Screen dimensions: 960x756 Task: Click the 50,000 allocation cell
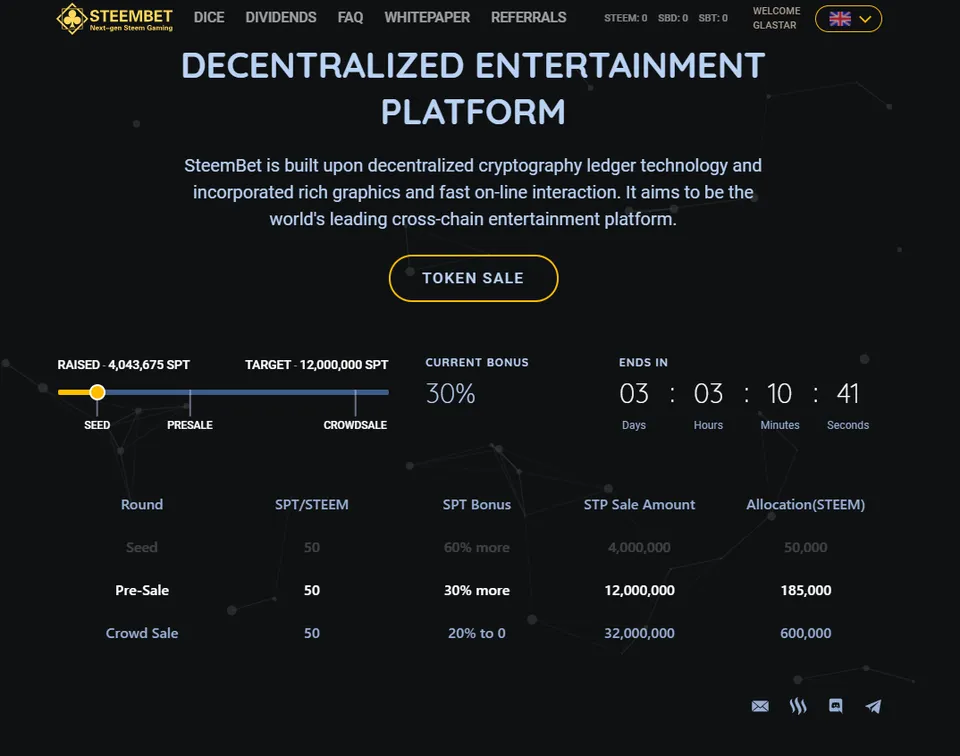click(x=806, y=547)
